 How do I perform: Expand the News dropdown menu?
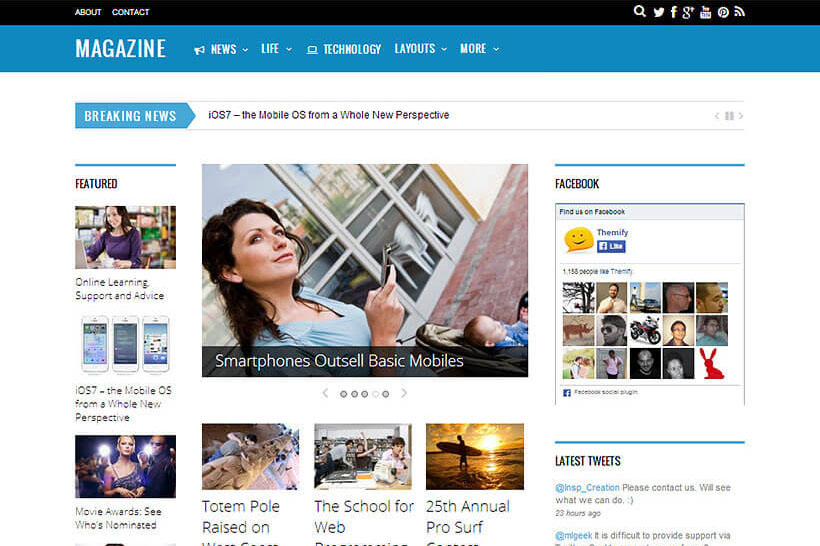(x=222, y=49)
